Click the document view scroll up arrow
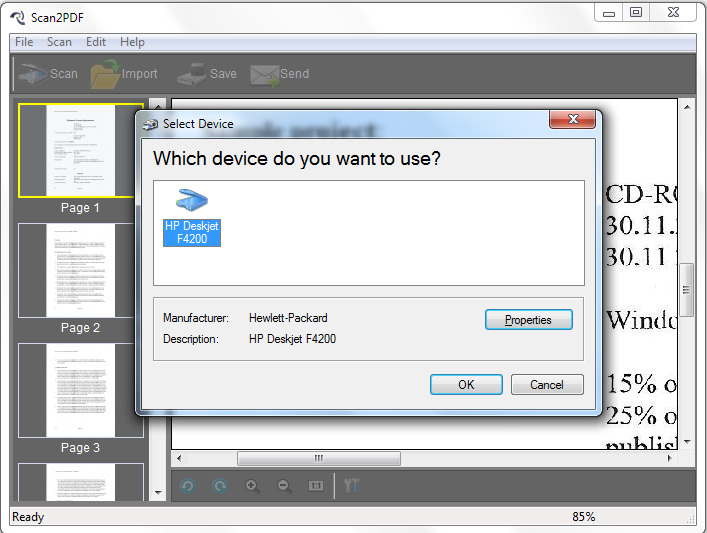Viewport: 707px width, 533px height. (687, 107)
